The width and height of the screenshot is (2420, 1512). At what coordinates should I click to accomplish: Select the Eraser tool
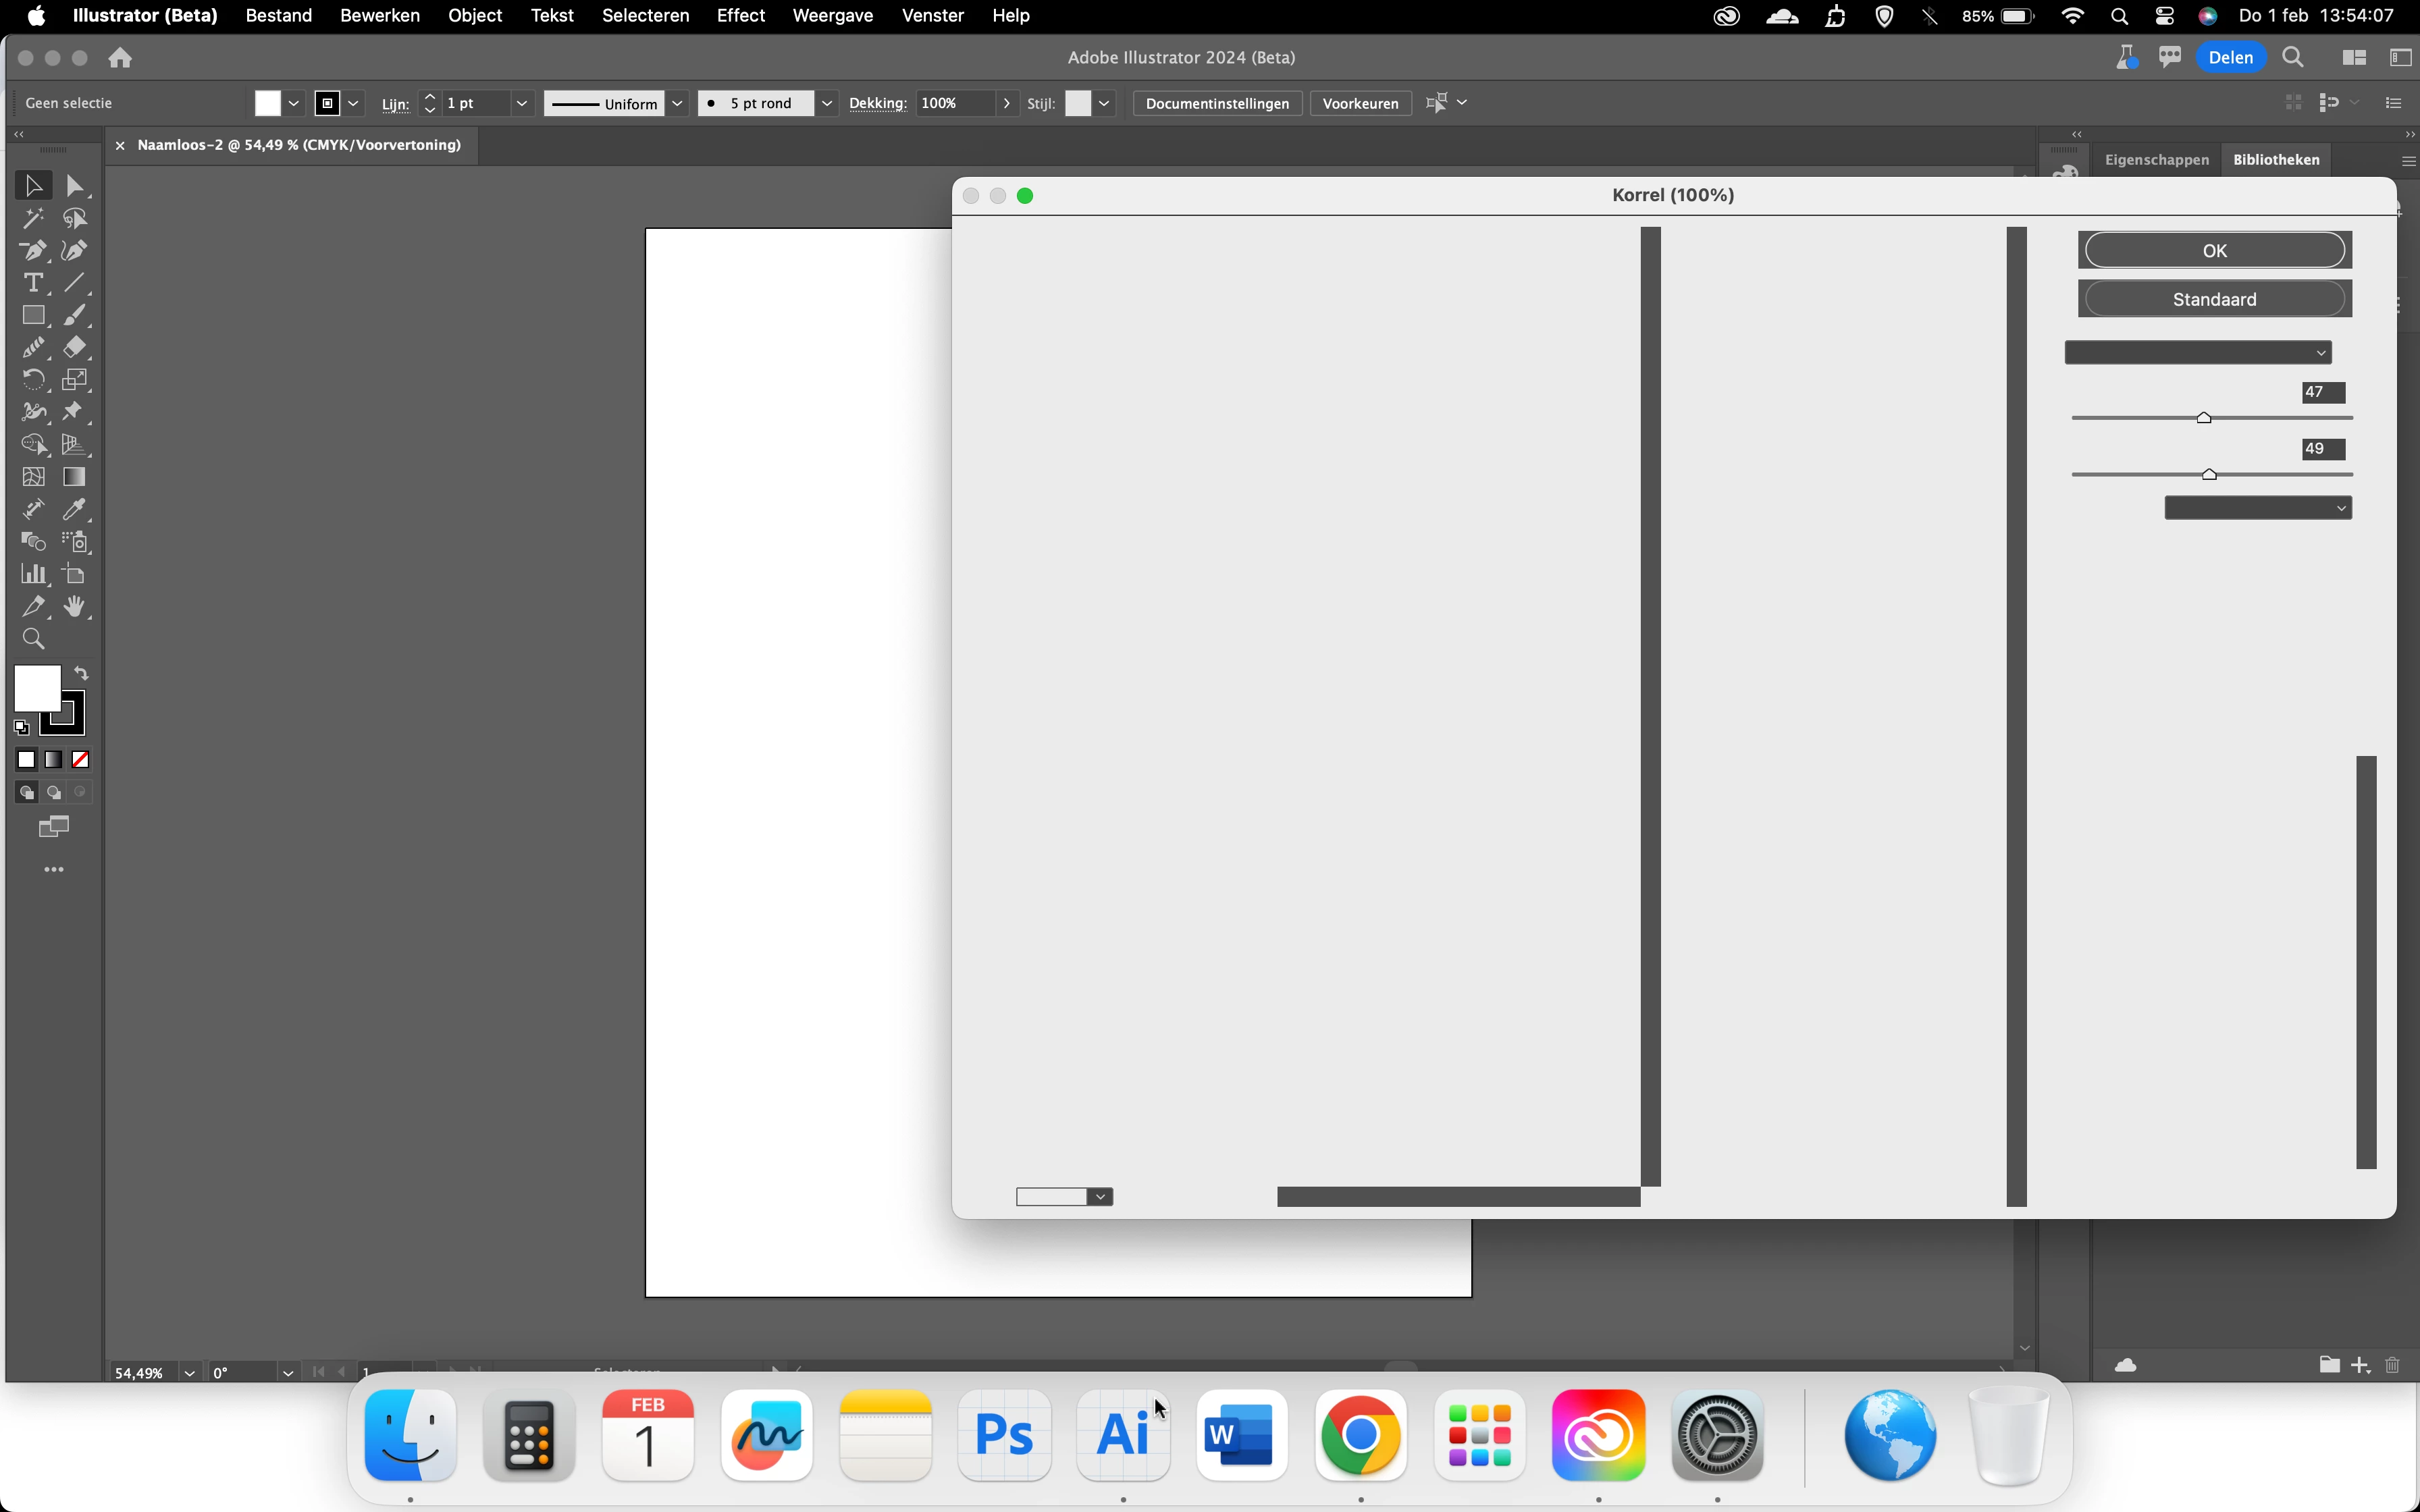tap(74, 348)
